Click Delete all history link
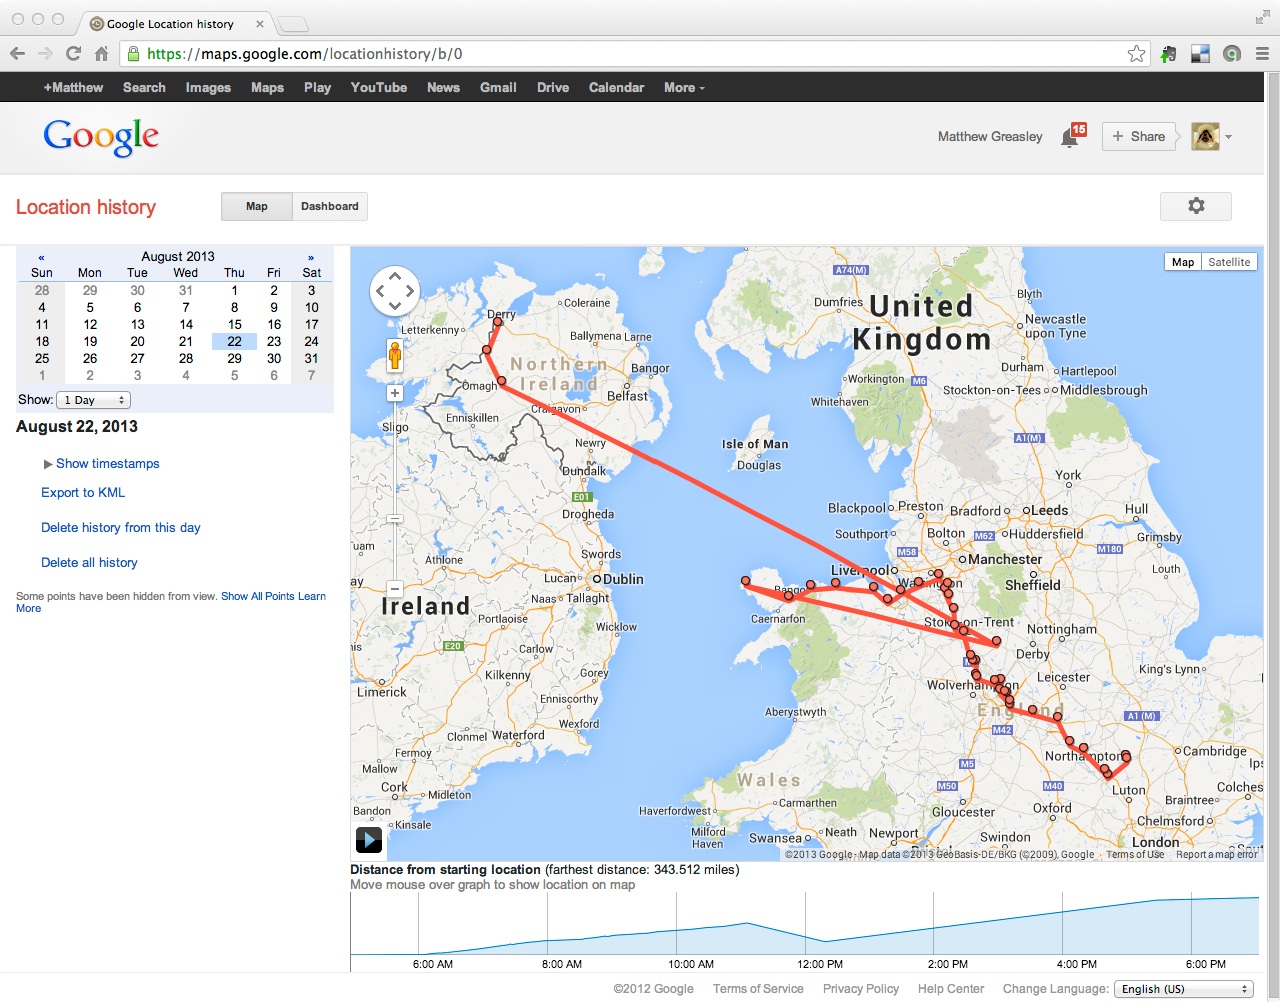This screenshot has width=1280, height=1002. [x=89, y=563]
